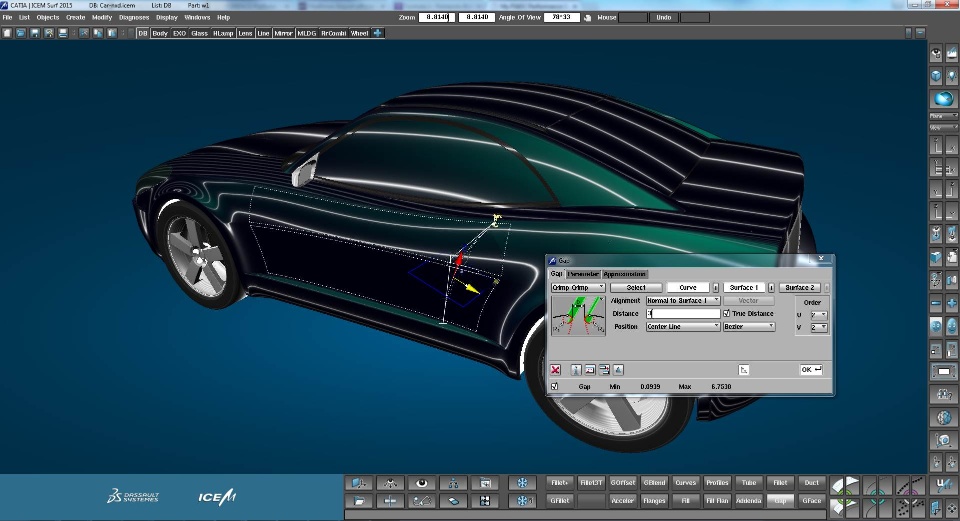960x521 pixels.
Task: Open the Crimp Crimp type dropdown
Action: coord(578,287)
